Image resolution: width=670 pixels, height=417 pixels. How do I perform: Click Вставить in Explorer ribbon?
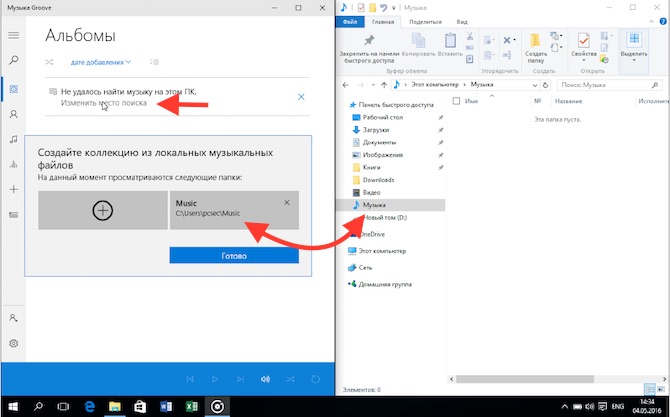(x=450, y=45)
